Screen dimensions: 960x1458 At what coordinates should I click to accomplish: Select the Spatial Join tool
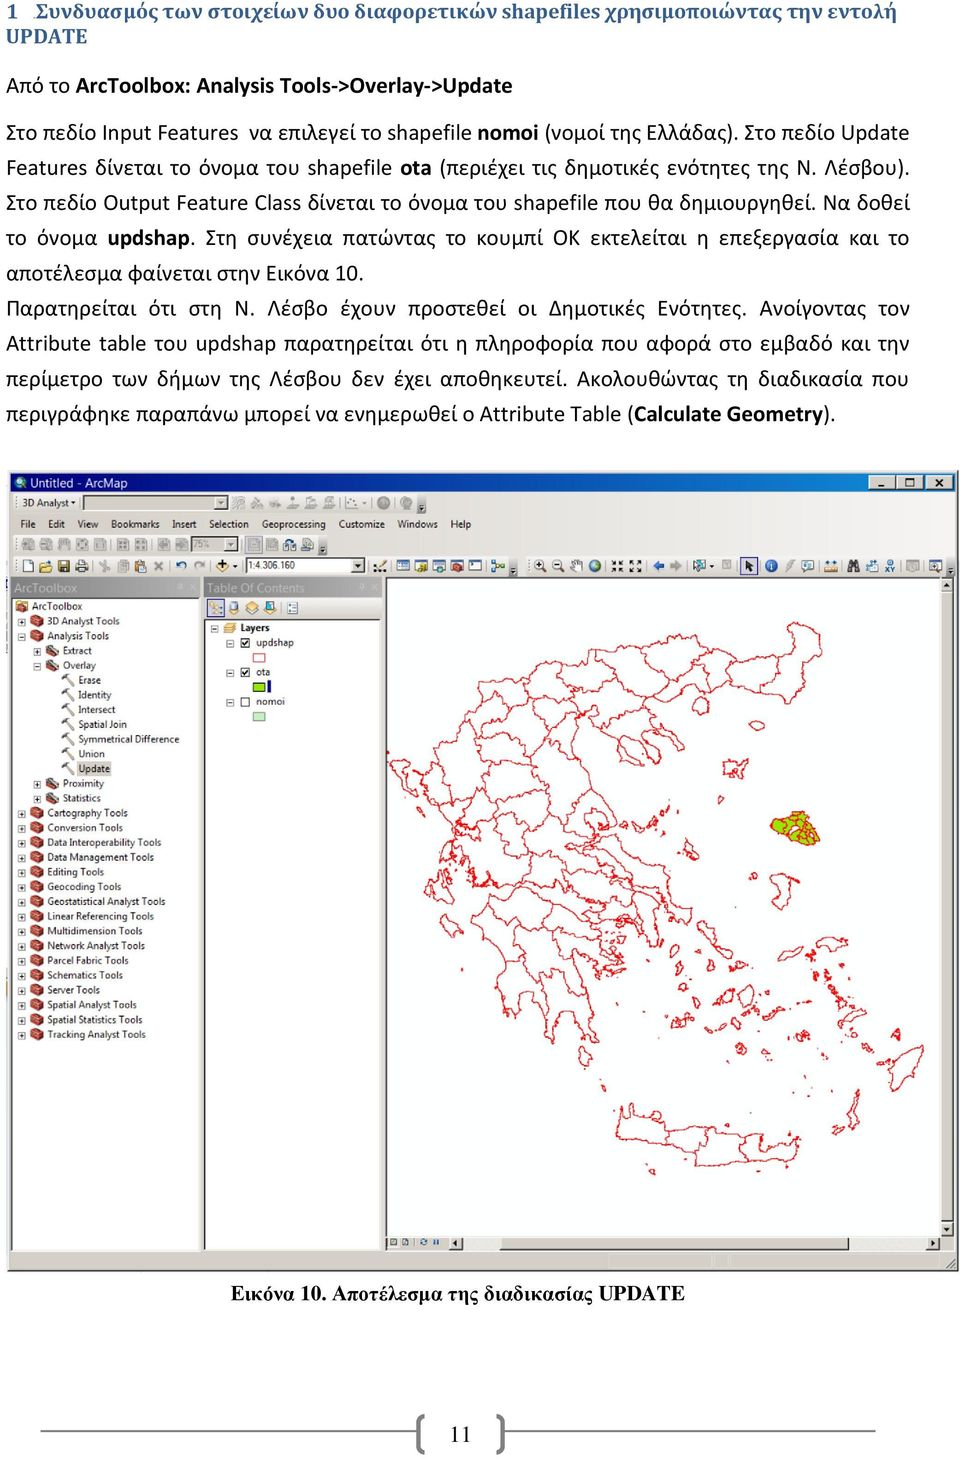pos(102,725)
